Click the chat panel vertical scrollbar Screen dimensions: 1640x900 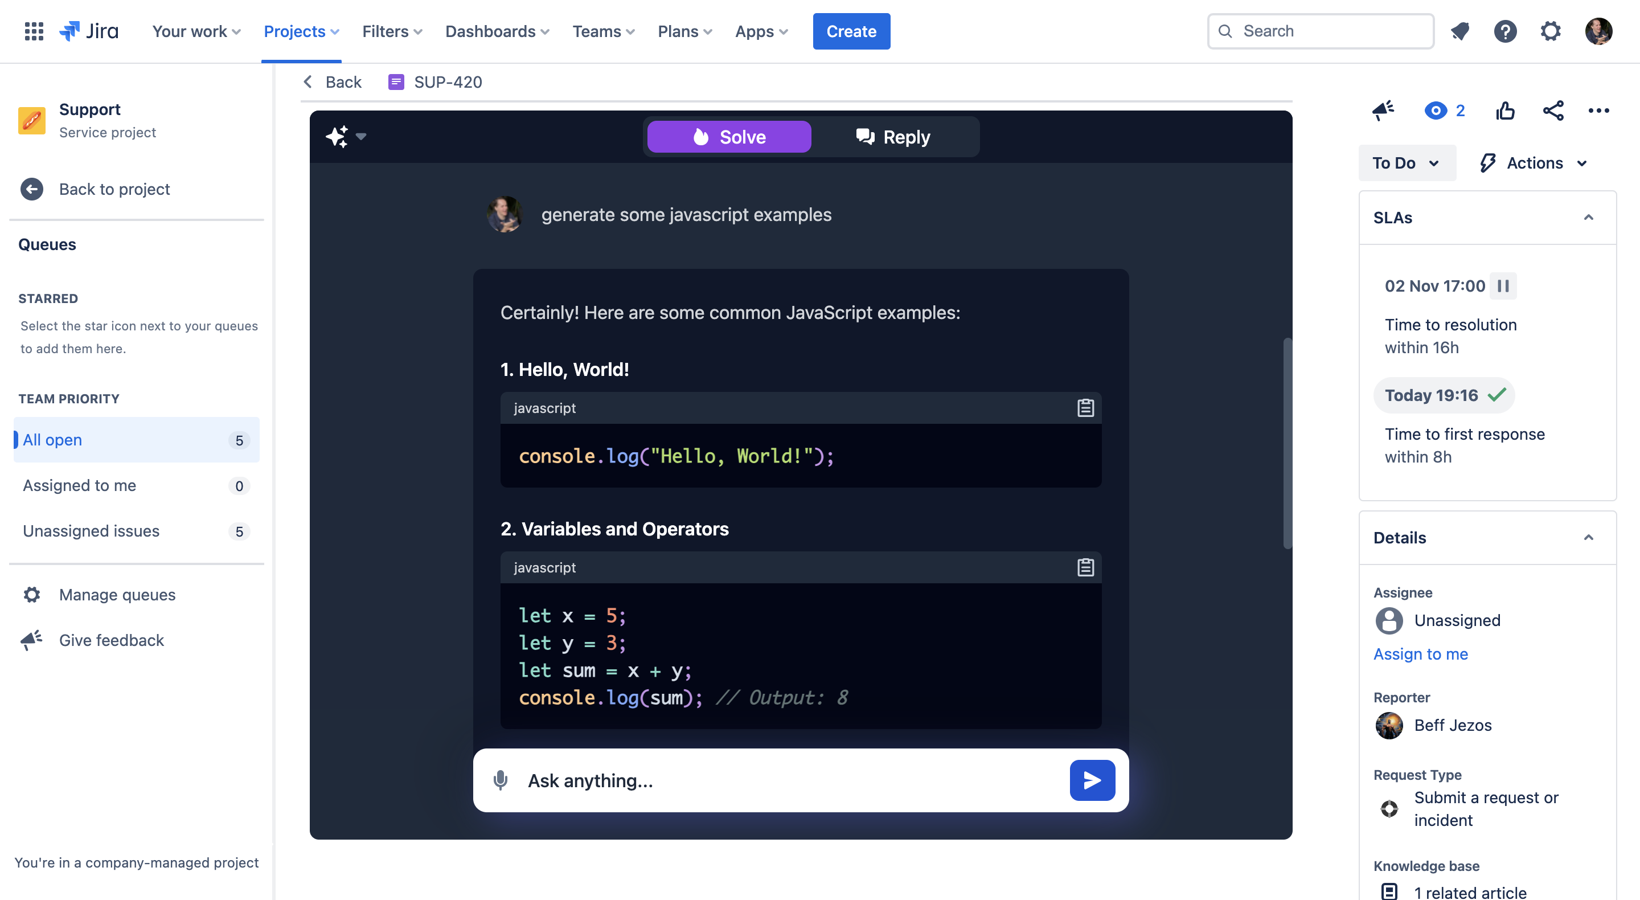[x=1287, y=443]
